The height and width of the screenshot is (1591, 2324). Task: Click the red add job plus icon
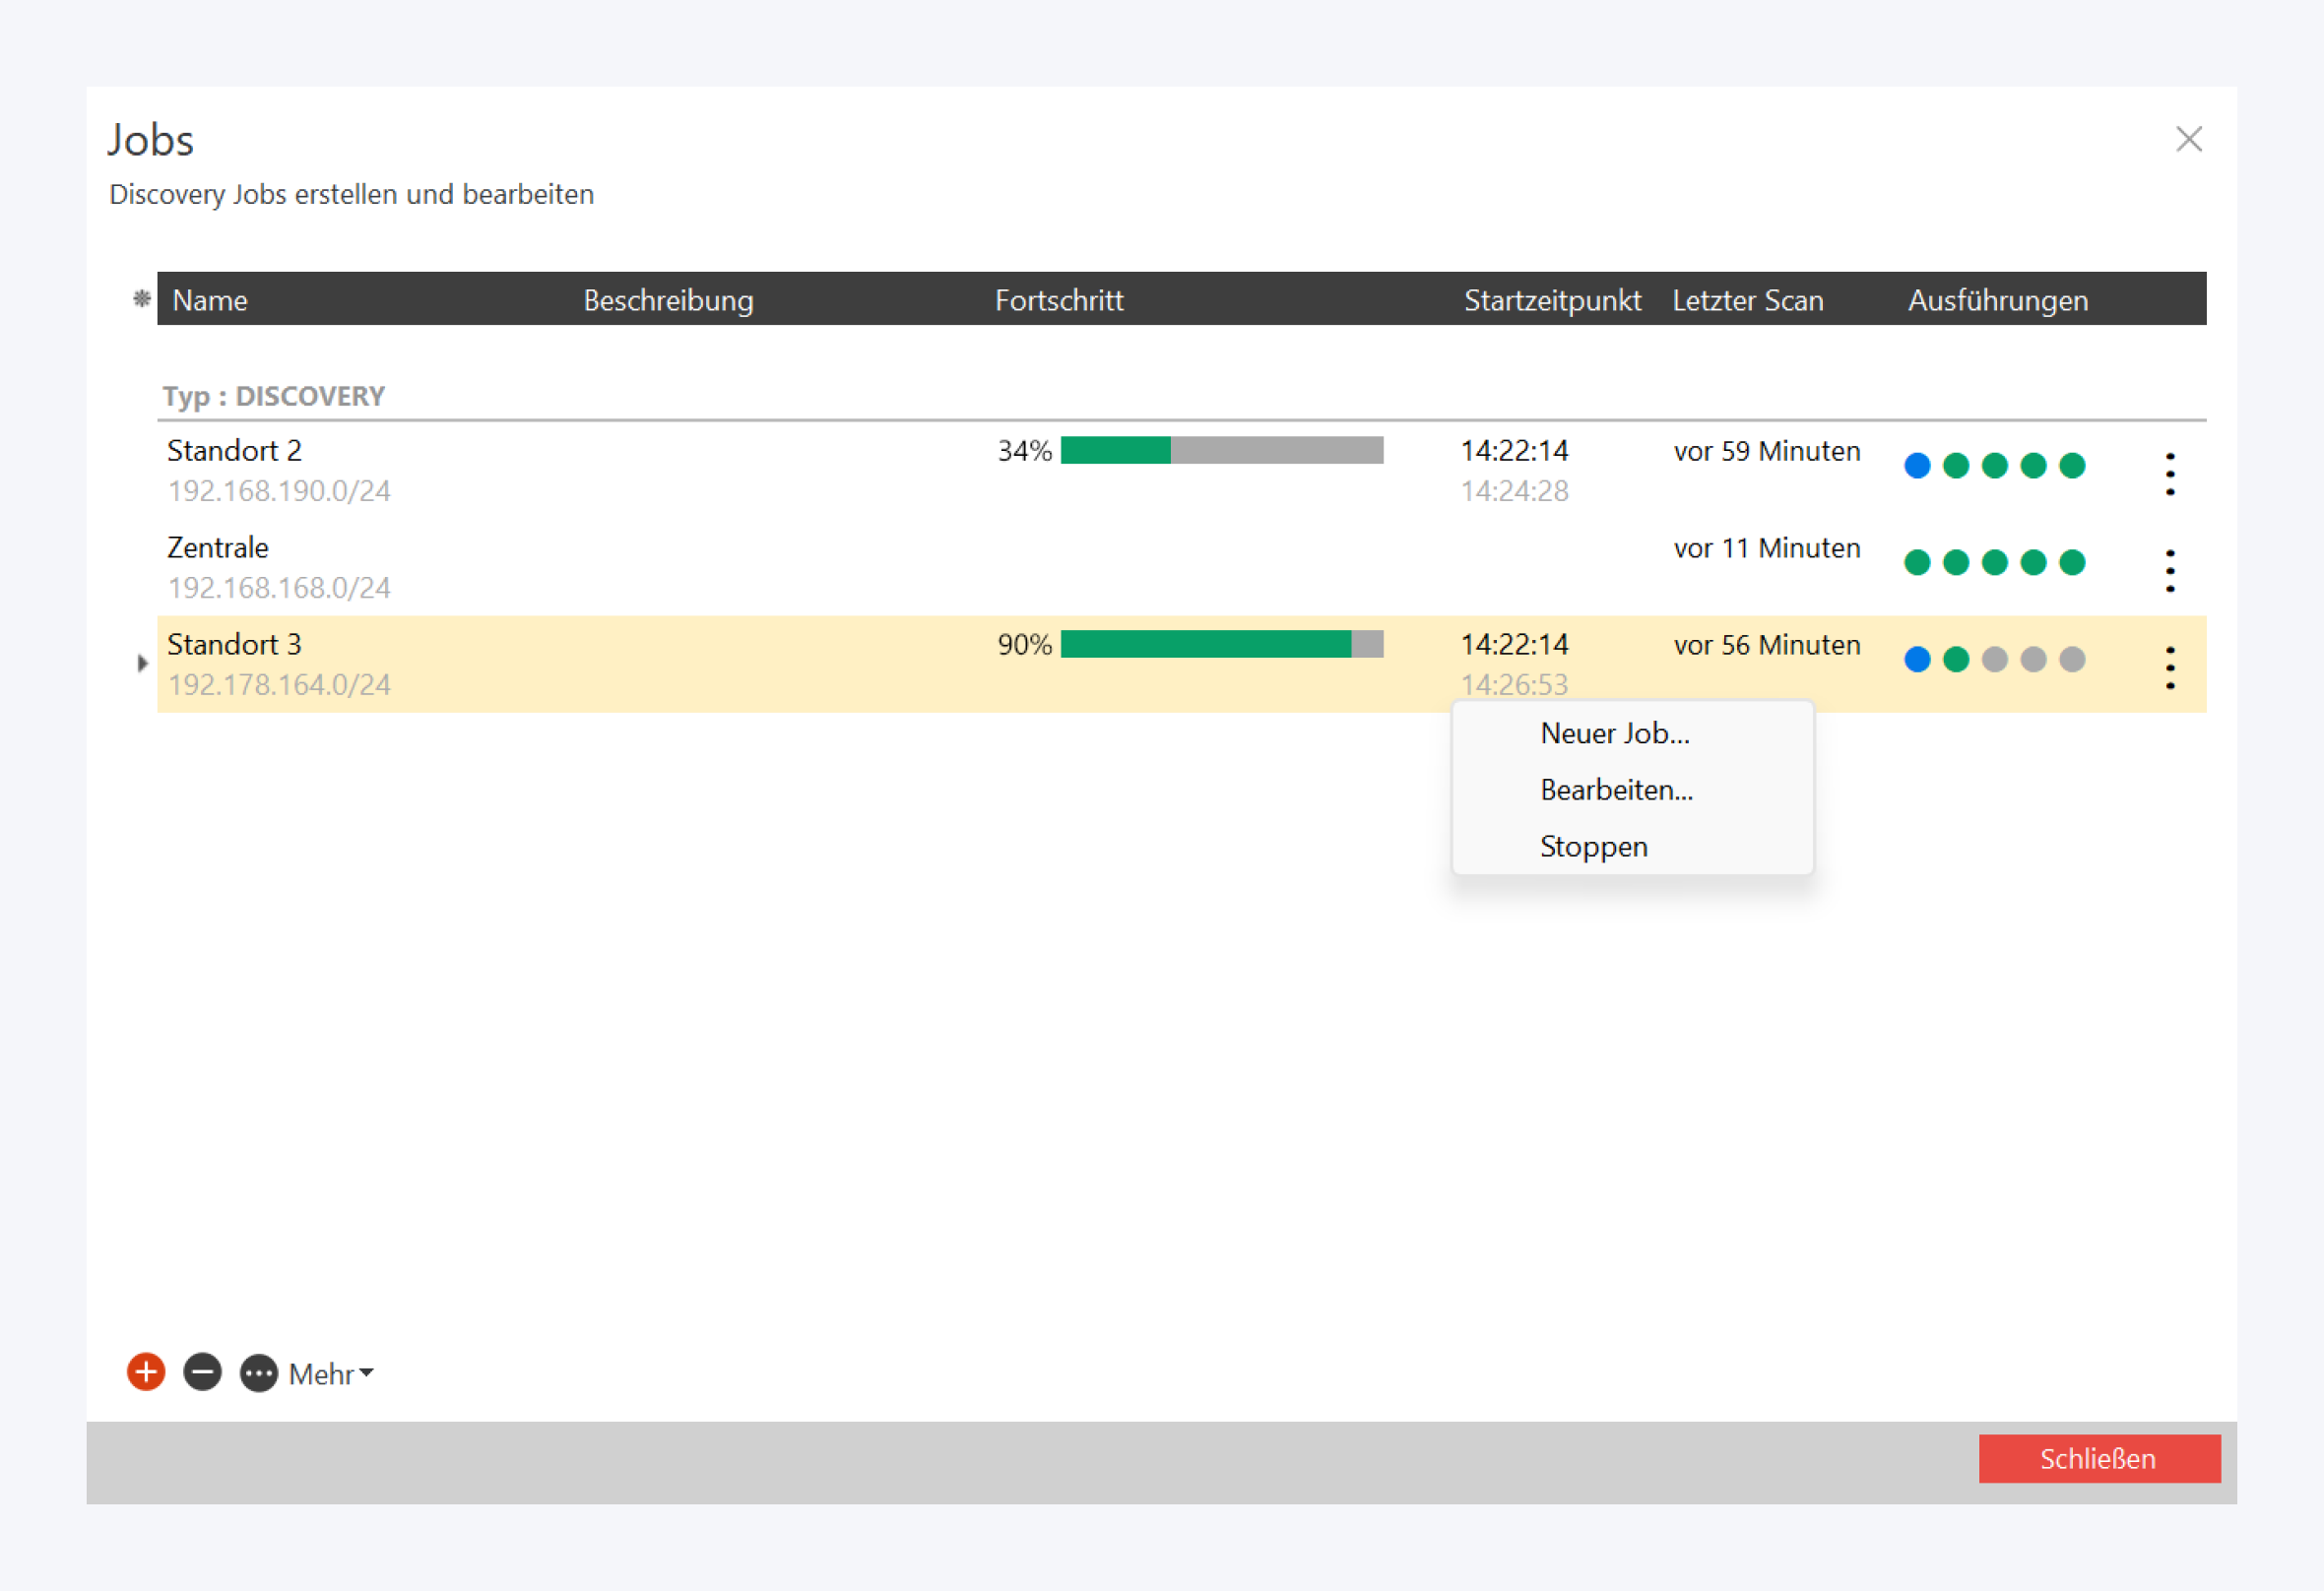[146, 1372]
